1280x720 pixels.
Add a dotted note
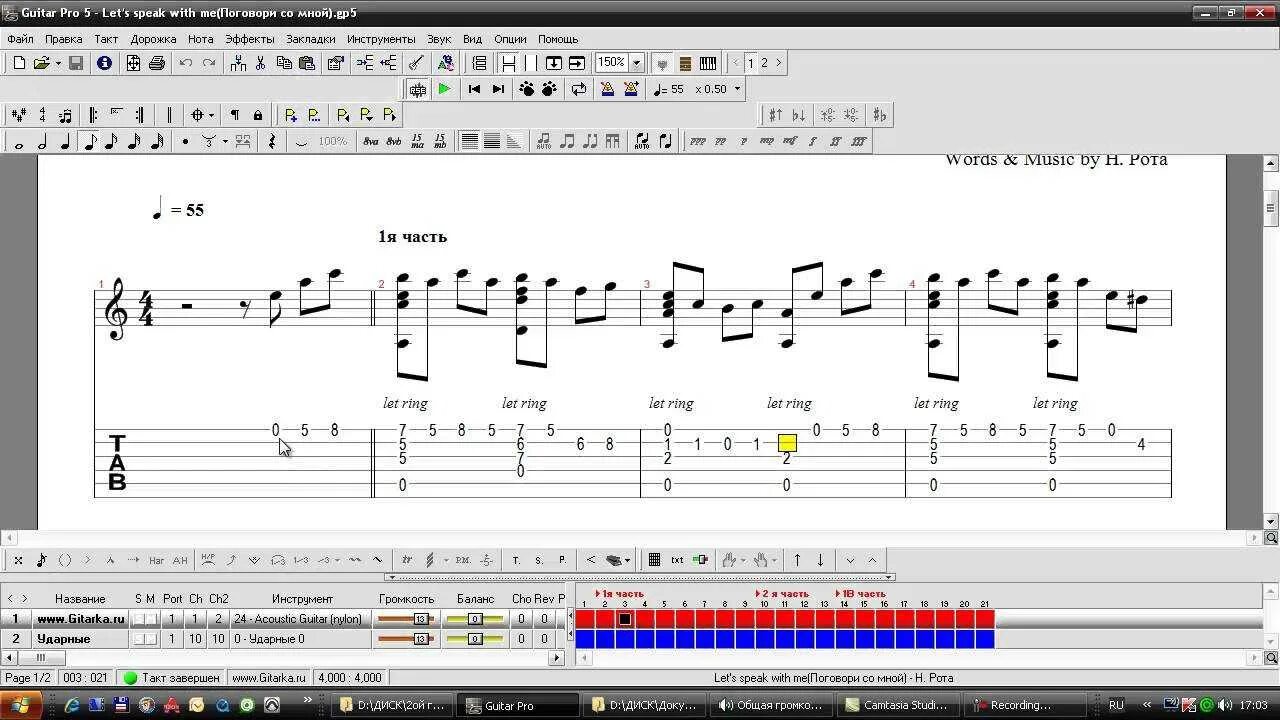pyautogui.click(x=185, y=142)
